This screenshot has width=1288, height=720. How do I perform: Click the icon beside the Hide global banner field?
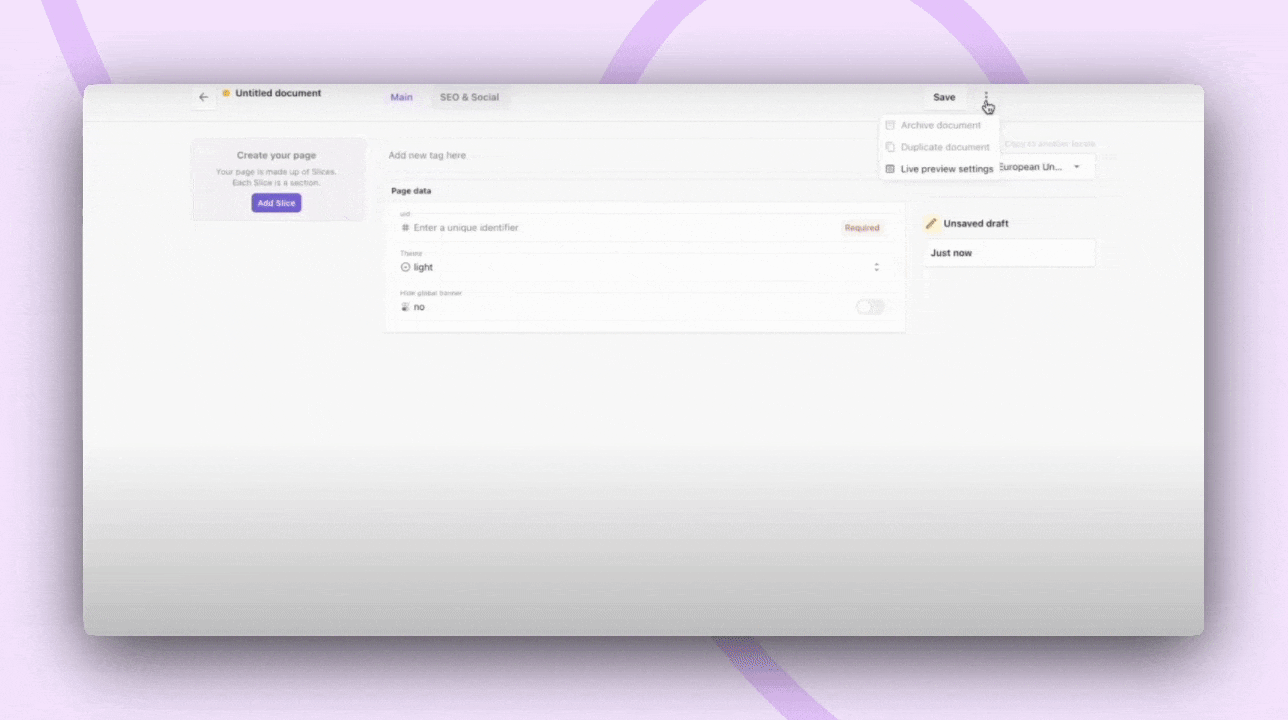(x=404, y=307)
